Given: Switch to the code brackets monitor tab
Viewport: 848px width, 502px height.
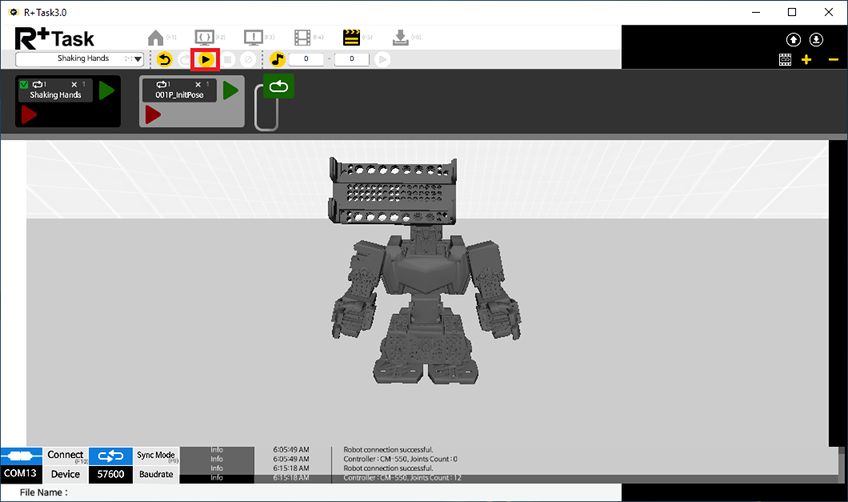Looking at the screenshot, I should pos(205,38).
